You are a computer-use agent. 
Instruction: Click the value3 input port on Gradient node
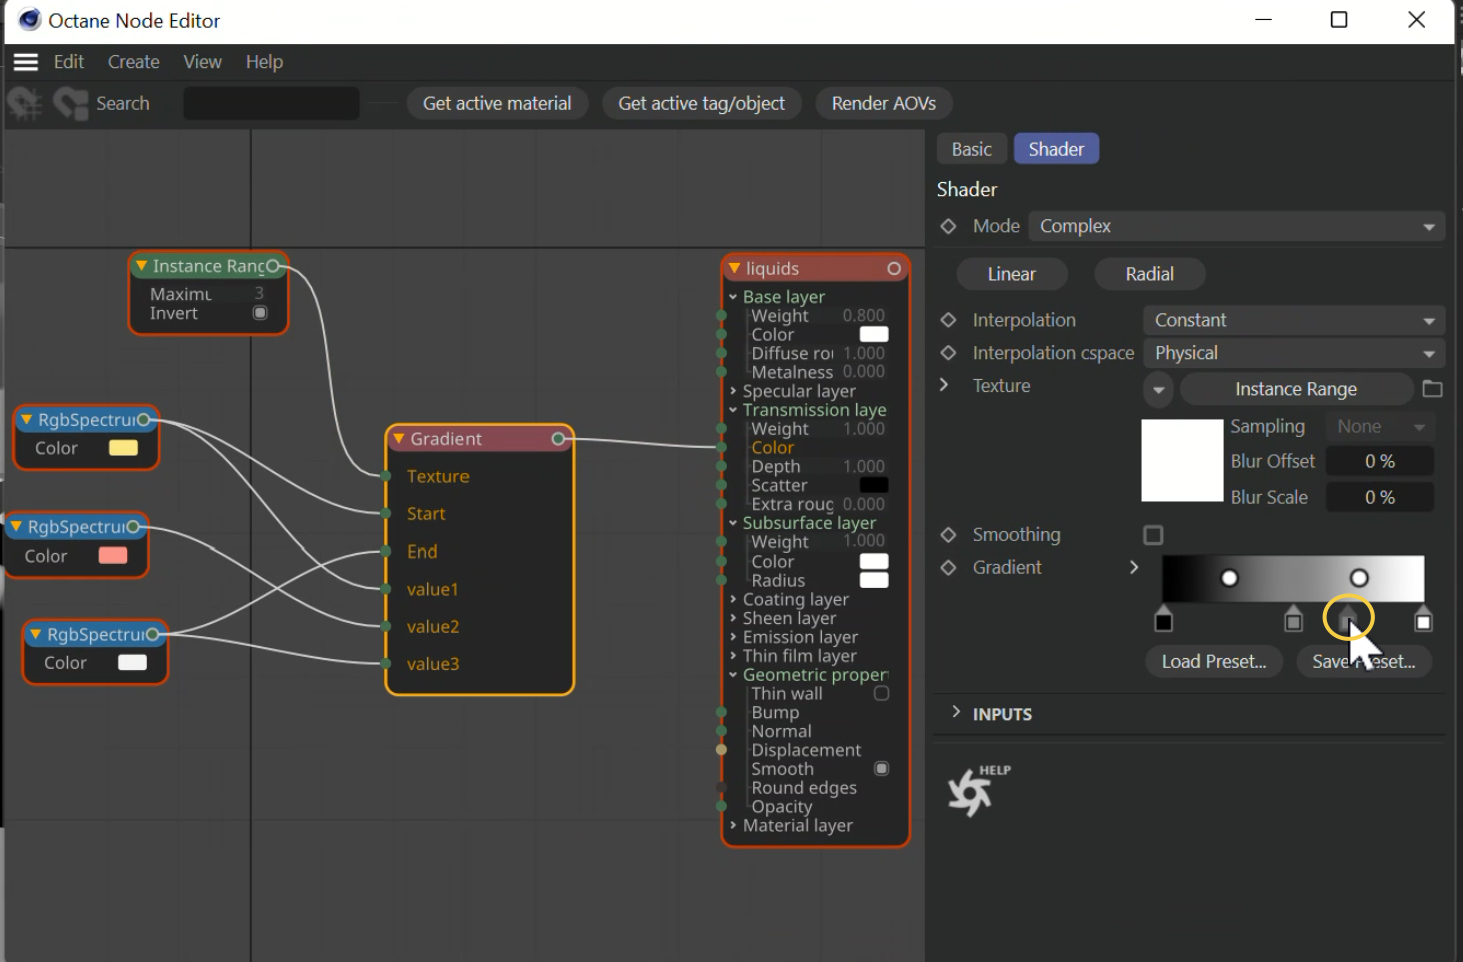coord(386,663)
